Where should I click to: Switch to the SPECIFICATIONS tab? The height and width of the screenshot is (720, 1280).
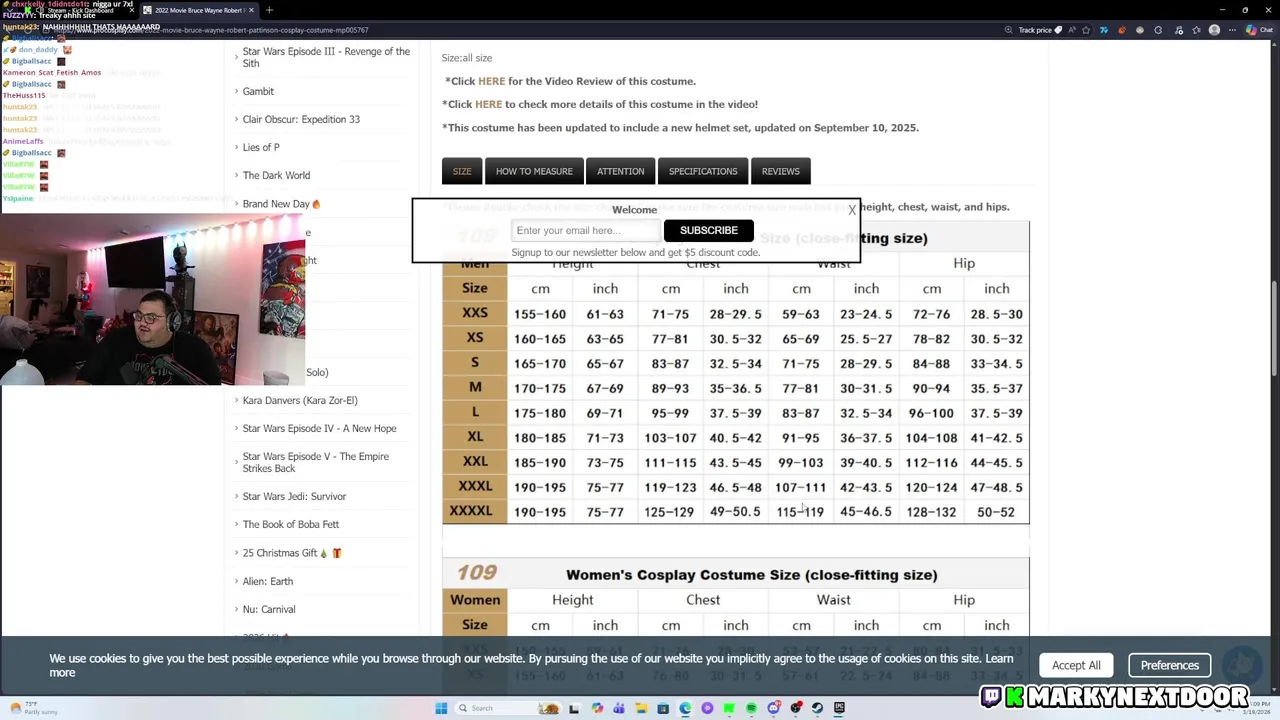(703, 171)
